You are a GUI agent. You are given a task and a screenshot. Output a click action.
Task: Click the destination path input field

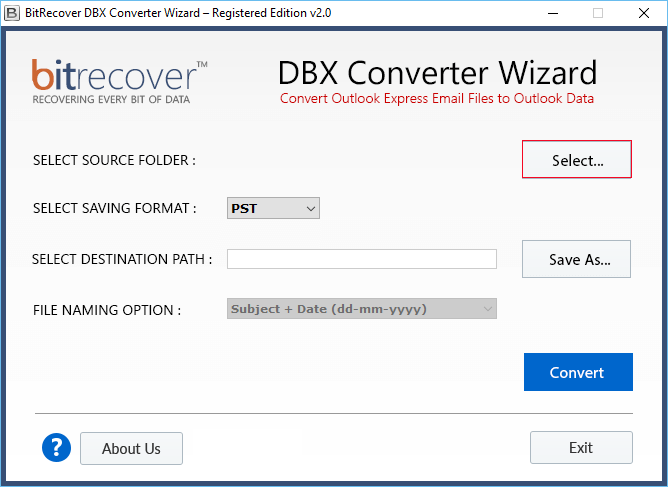[x=362, y=259]
